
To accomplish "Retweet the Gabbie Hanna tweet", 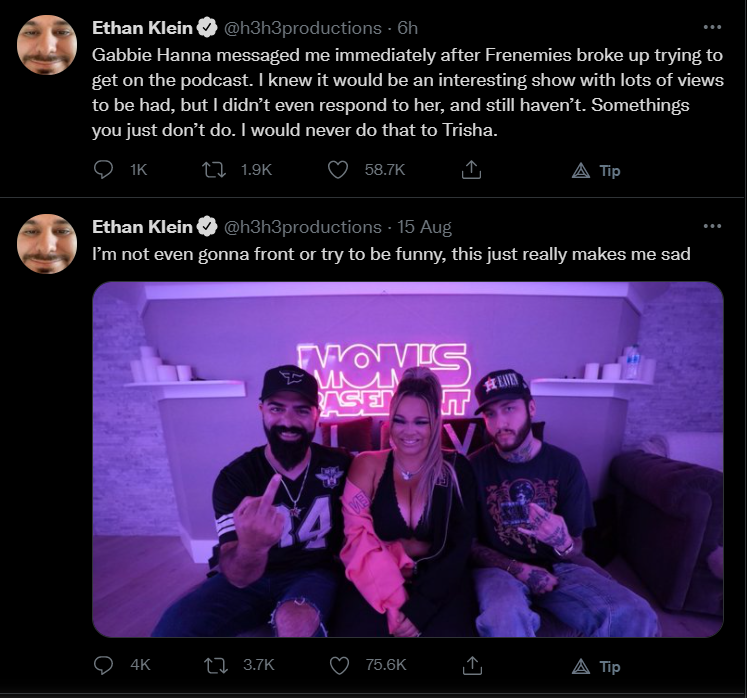I will click(214, 170).
